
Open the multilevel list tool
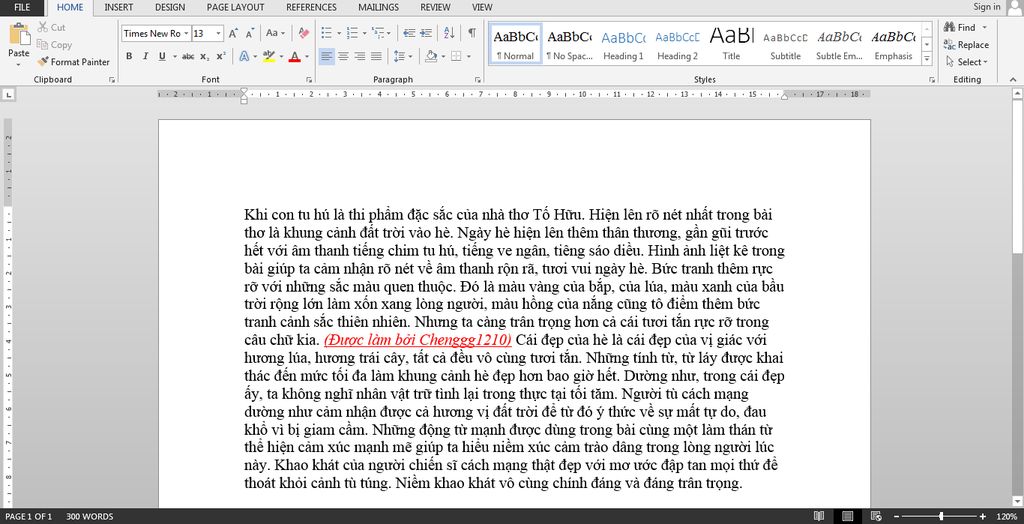(x=377, y=33)
